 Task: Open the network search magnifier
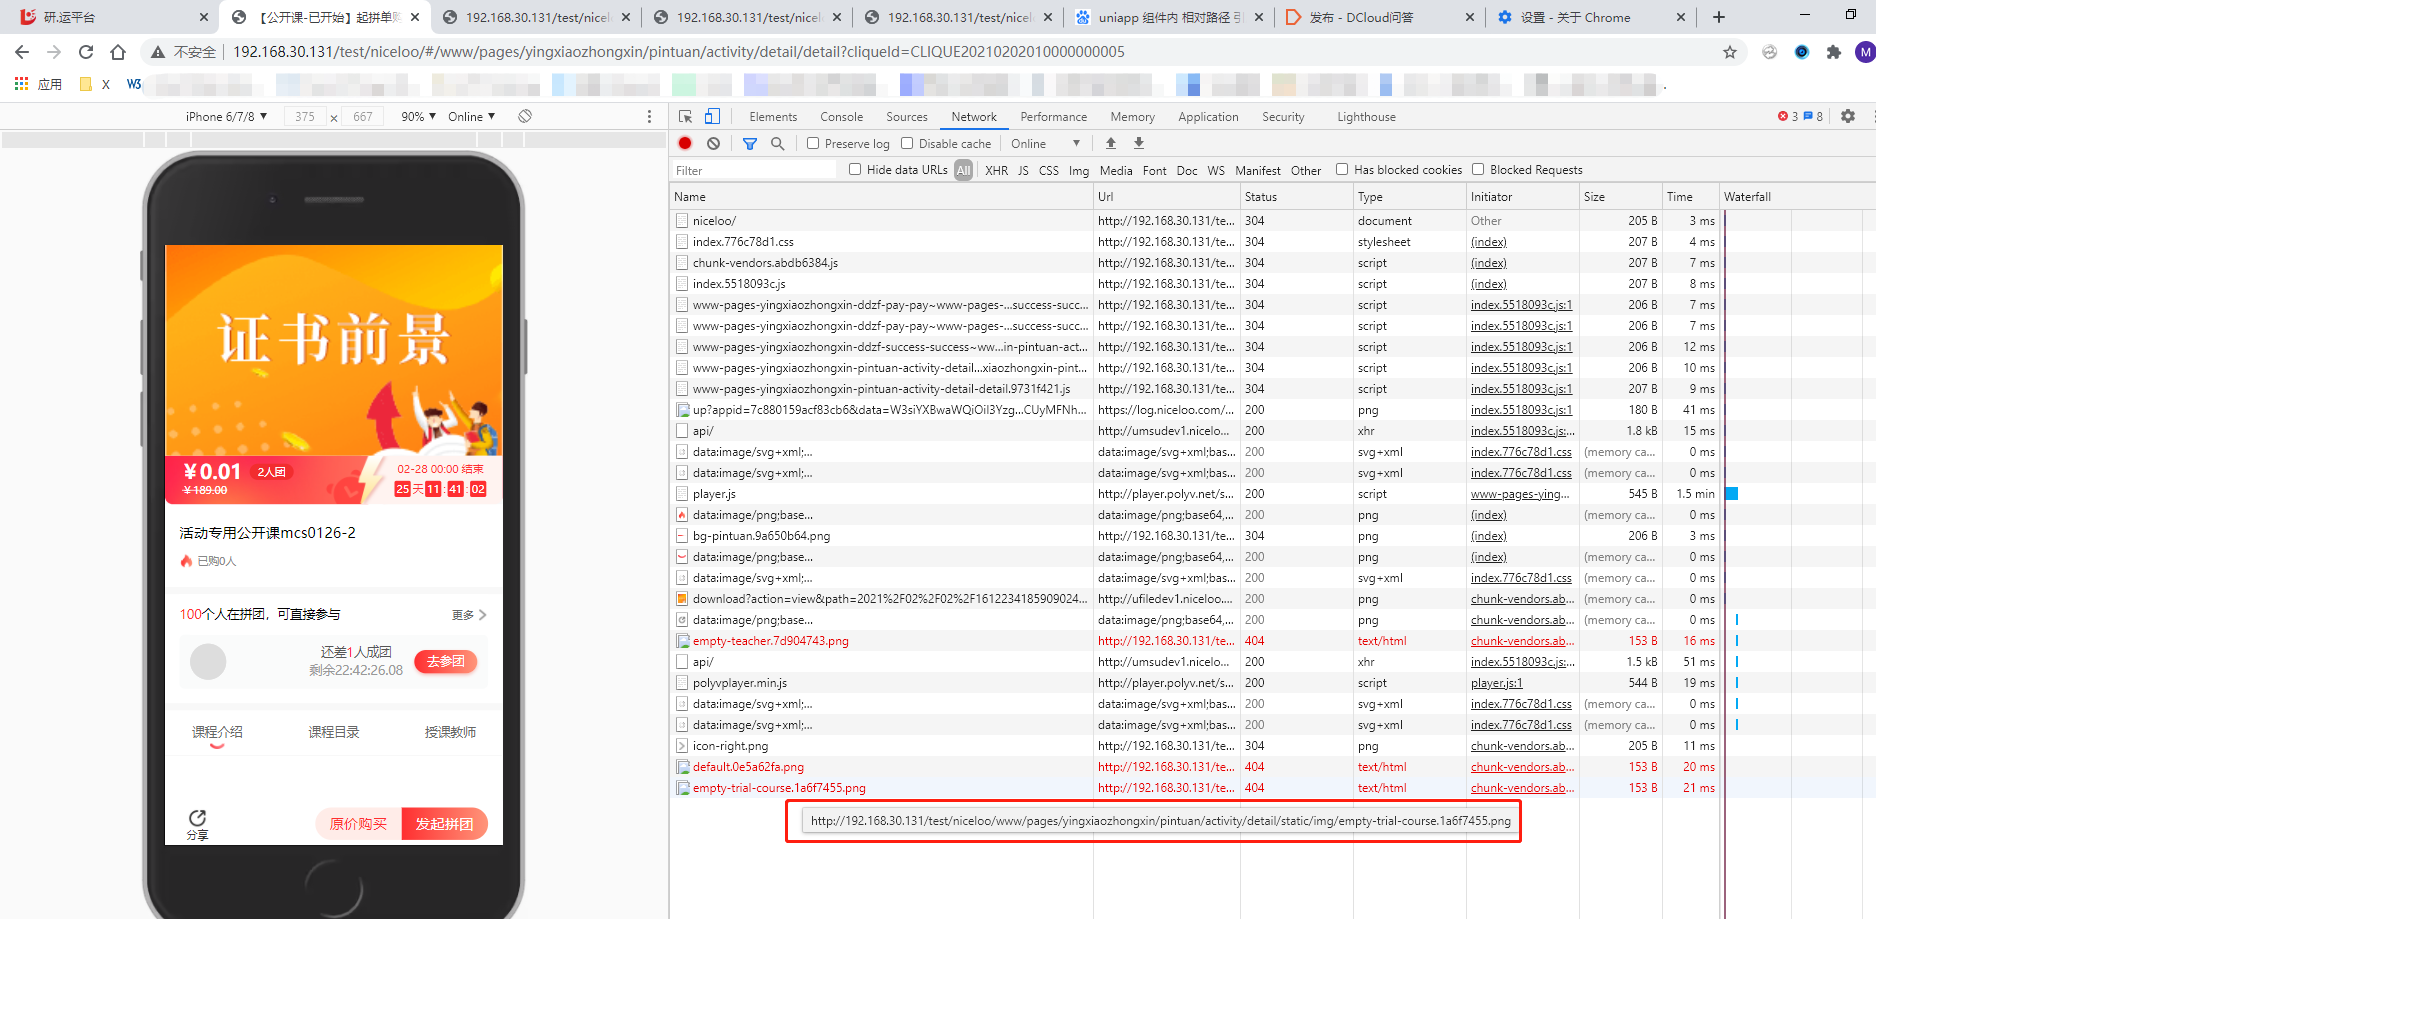777,144
